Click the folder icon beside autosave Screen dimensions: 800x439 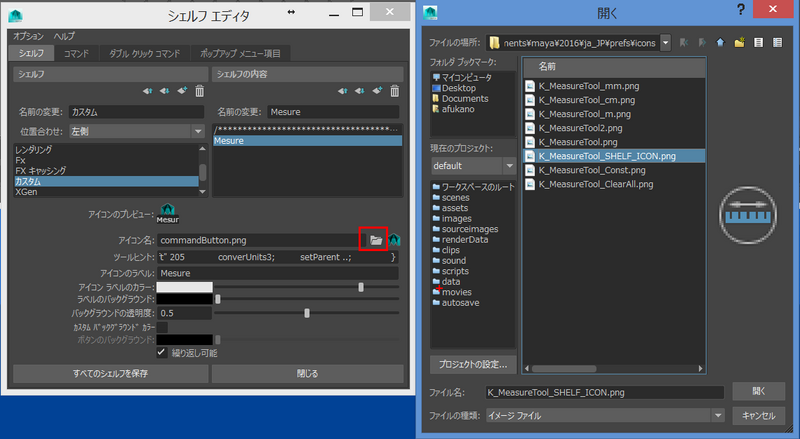(x=436, y=303)
